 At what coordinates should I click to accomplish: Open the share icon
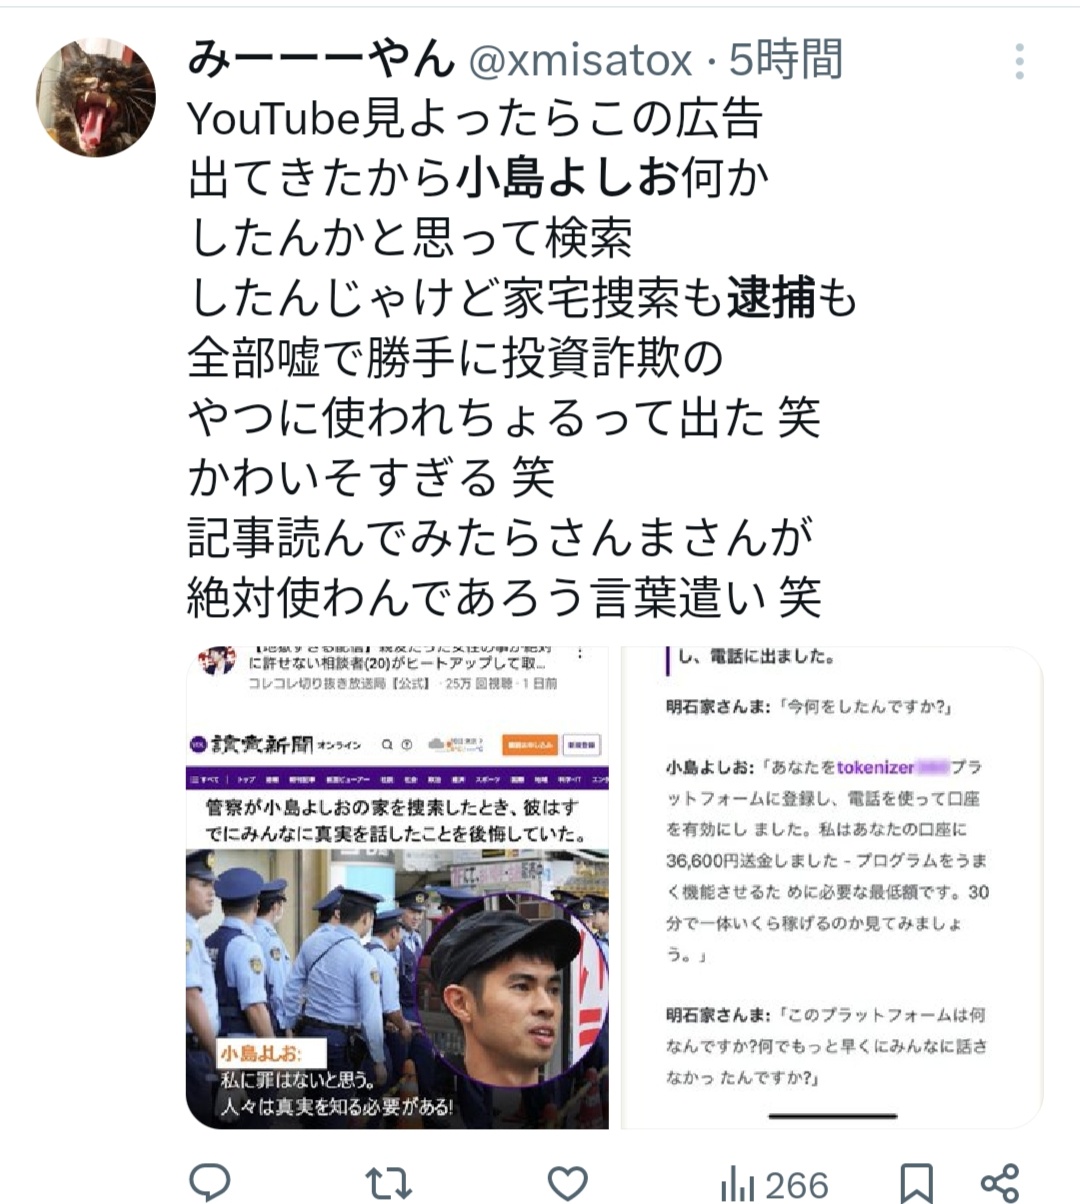(999, 1183)
